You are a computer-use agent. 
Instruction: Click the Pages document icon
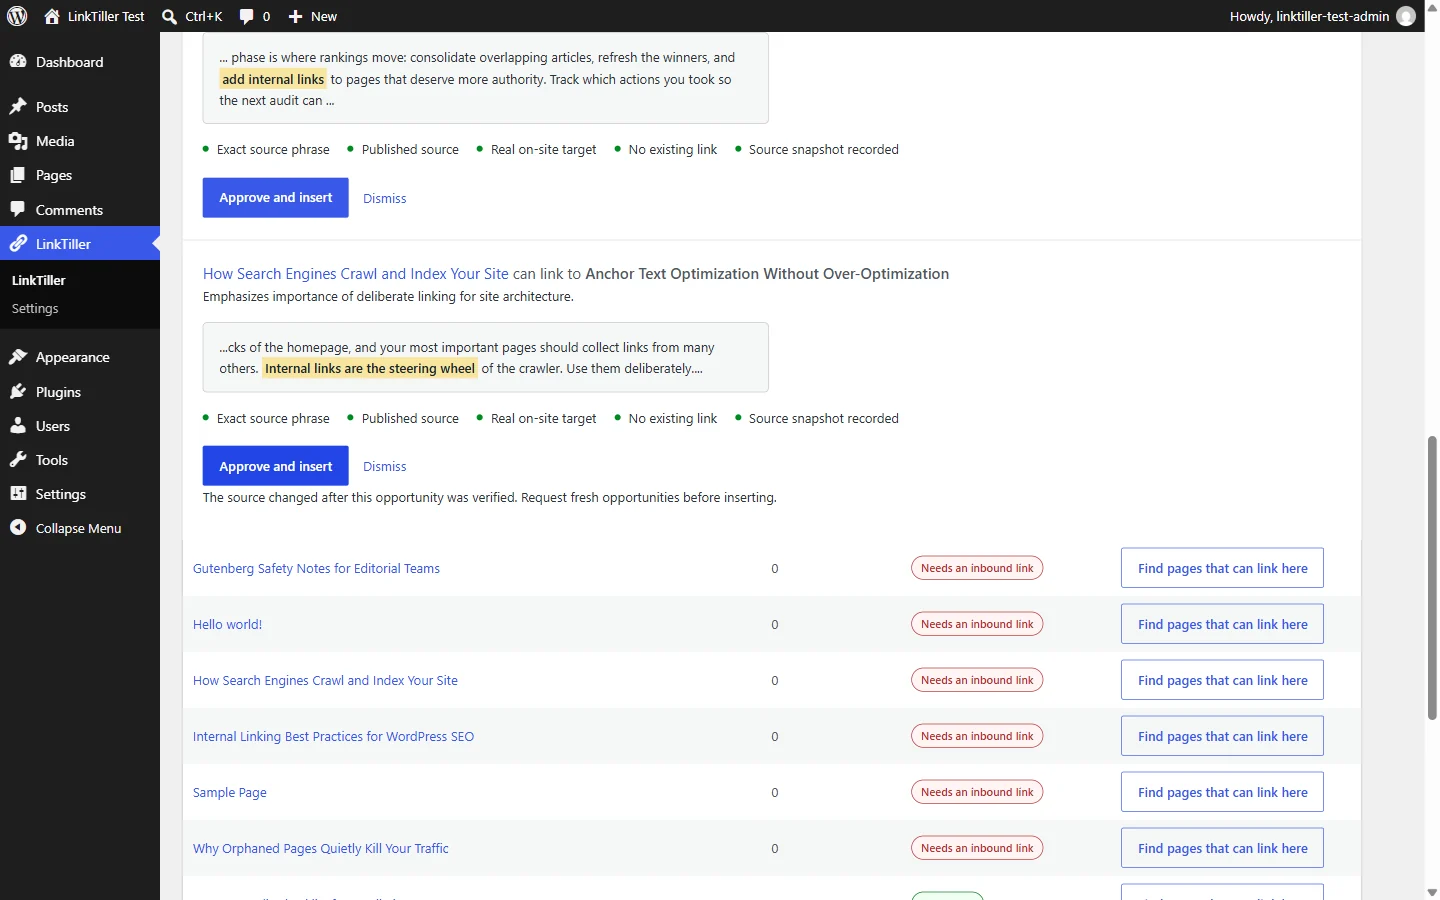(18, 175)
